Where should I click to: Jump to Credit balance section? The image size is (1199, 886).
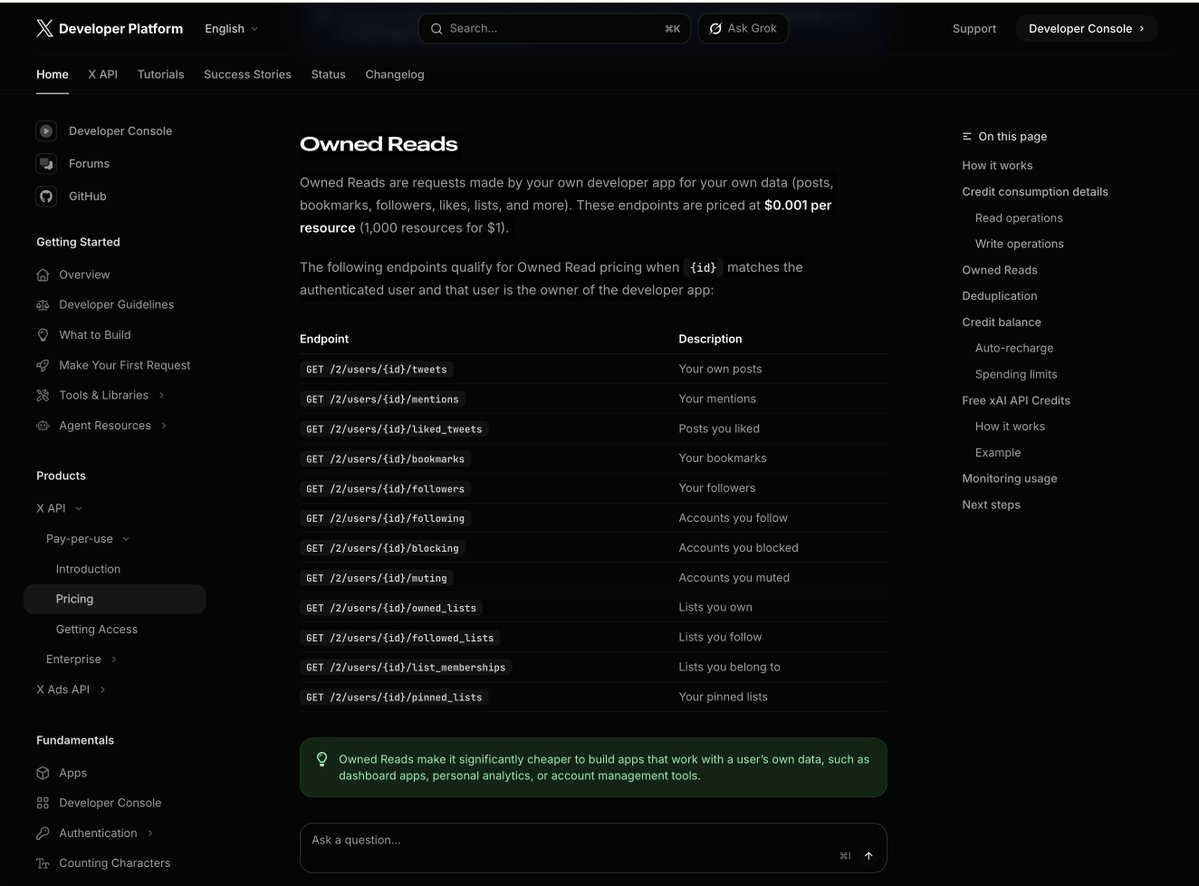(x=1002, y=322)
